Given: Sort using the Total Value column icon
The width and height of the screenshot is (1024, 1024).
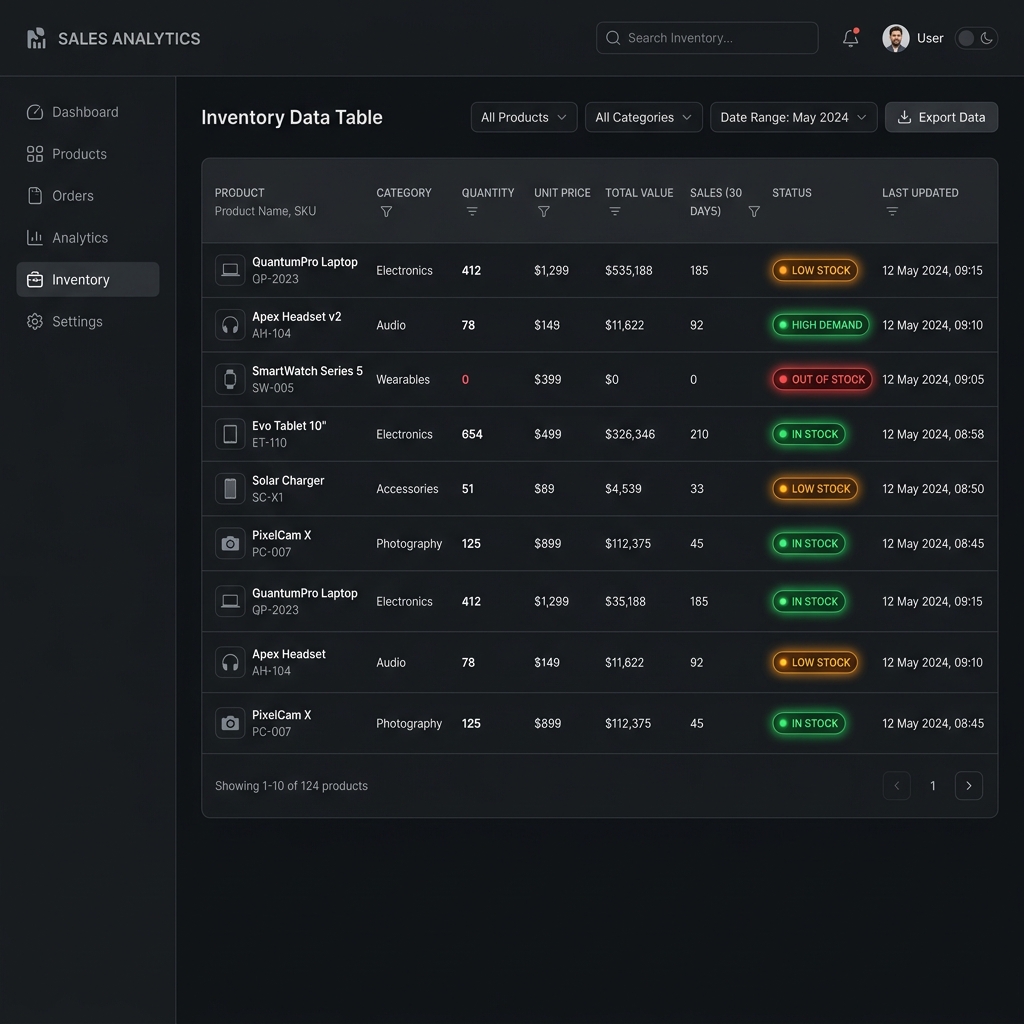Looking at the screenshot, I should 615,212.
